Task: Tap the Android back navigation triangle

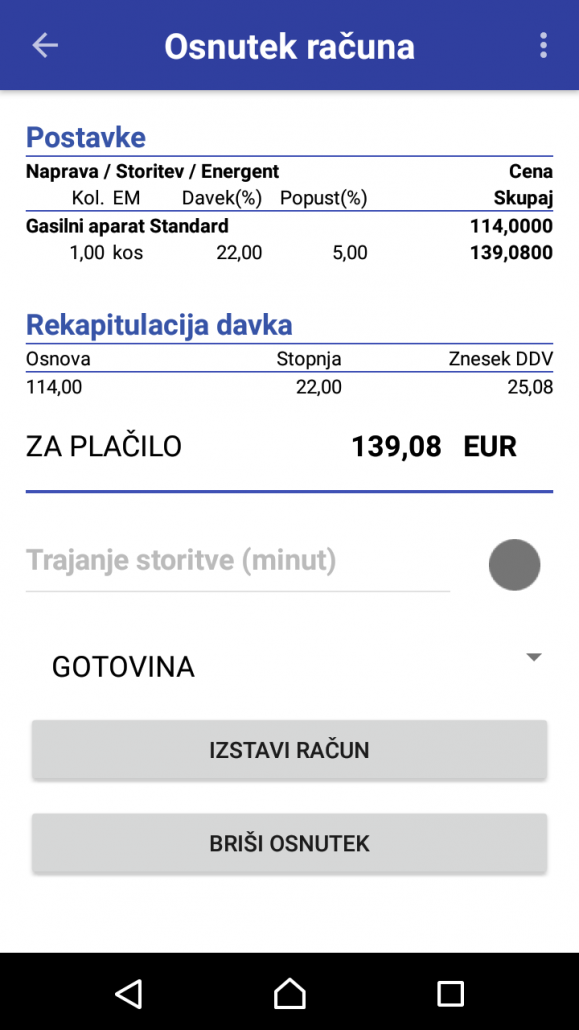Action: click(x=129, y=993)
